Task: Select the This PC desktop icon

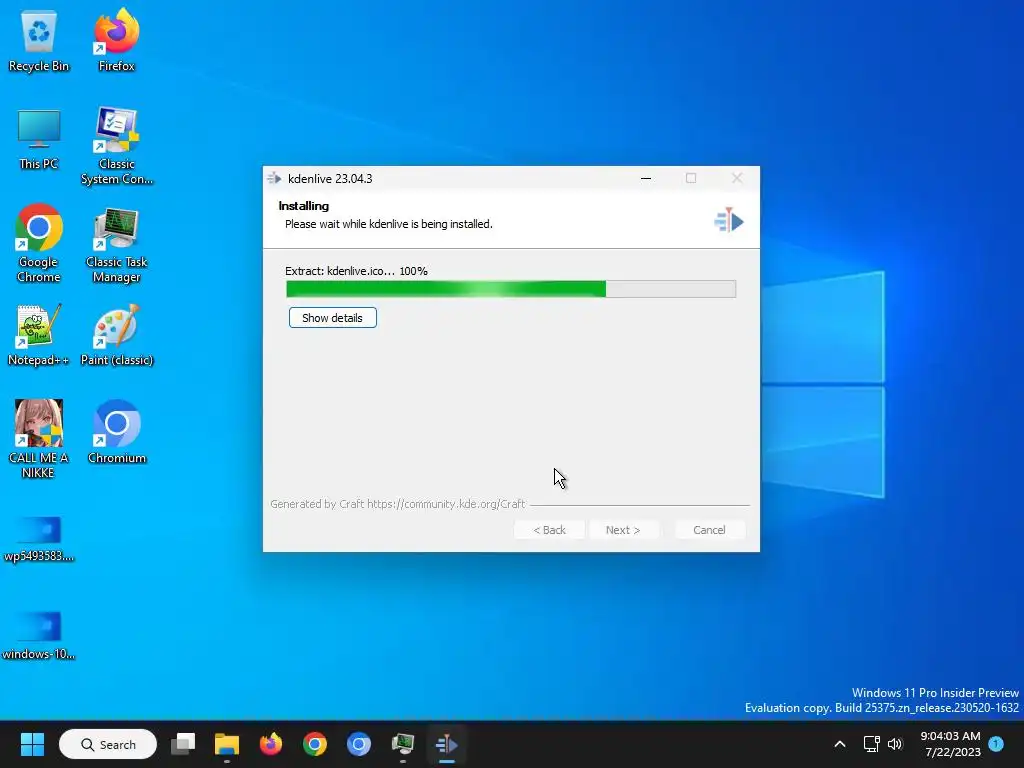Action: pyautogui.click(x=39, y=140)
